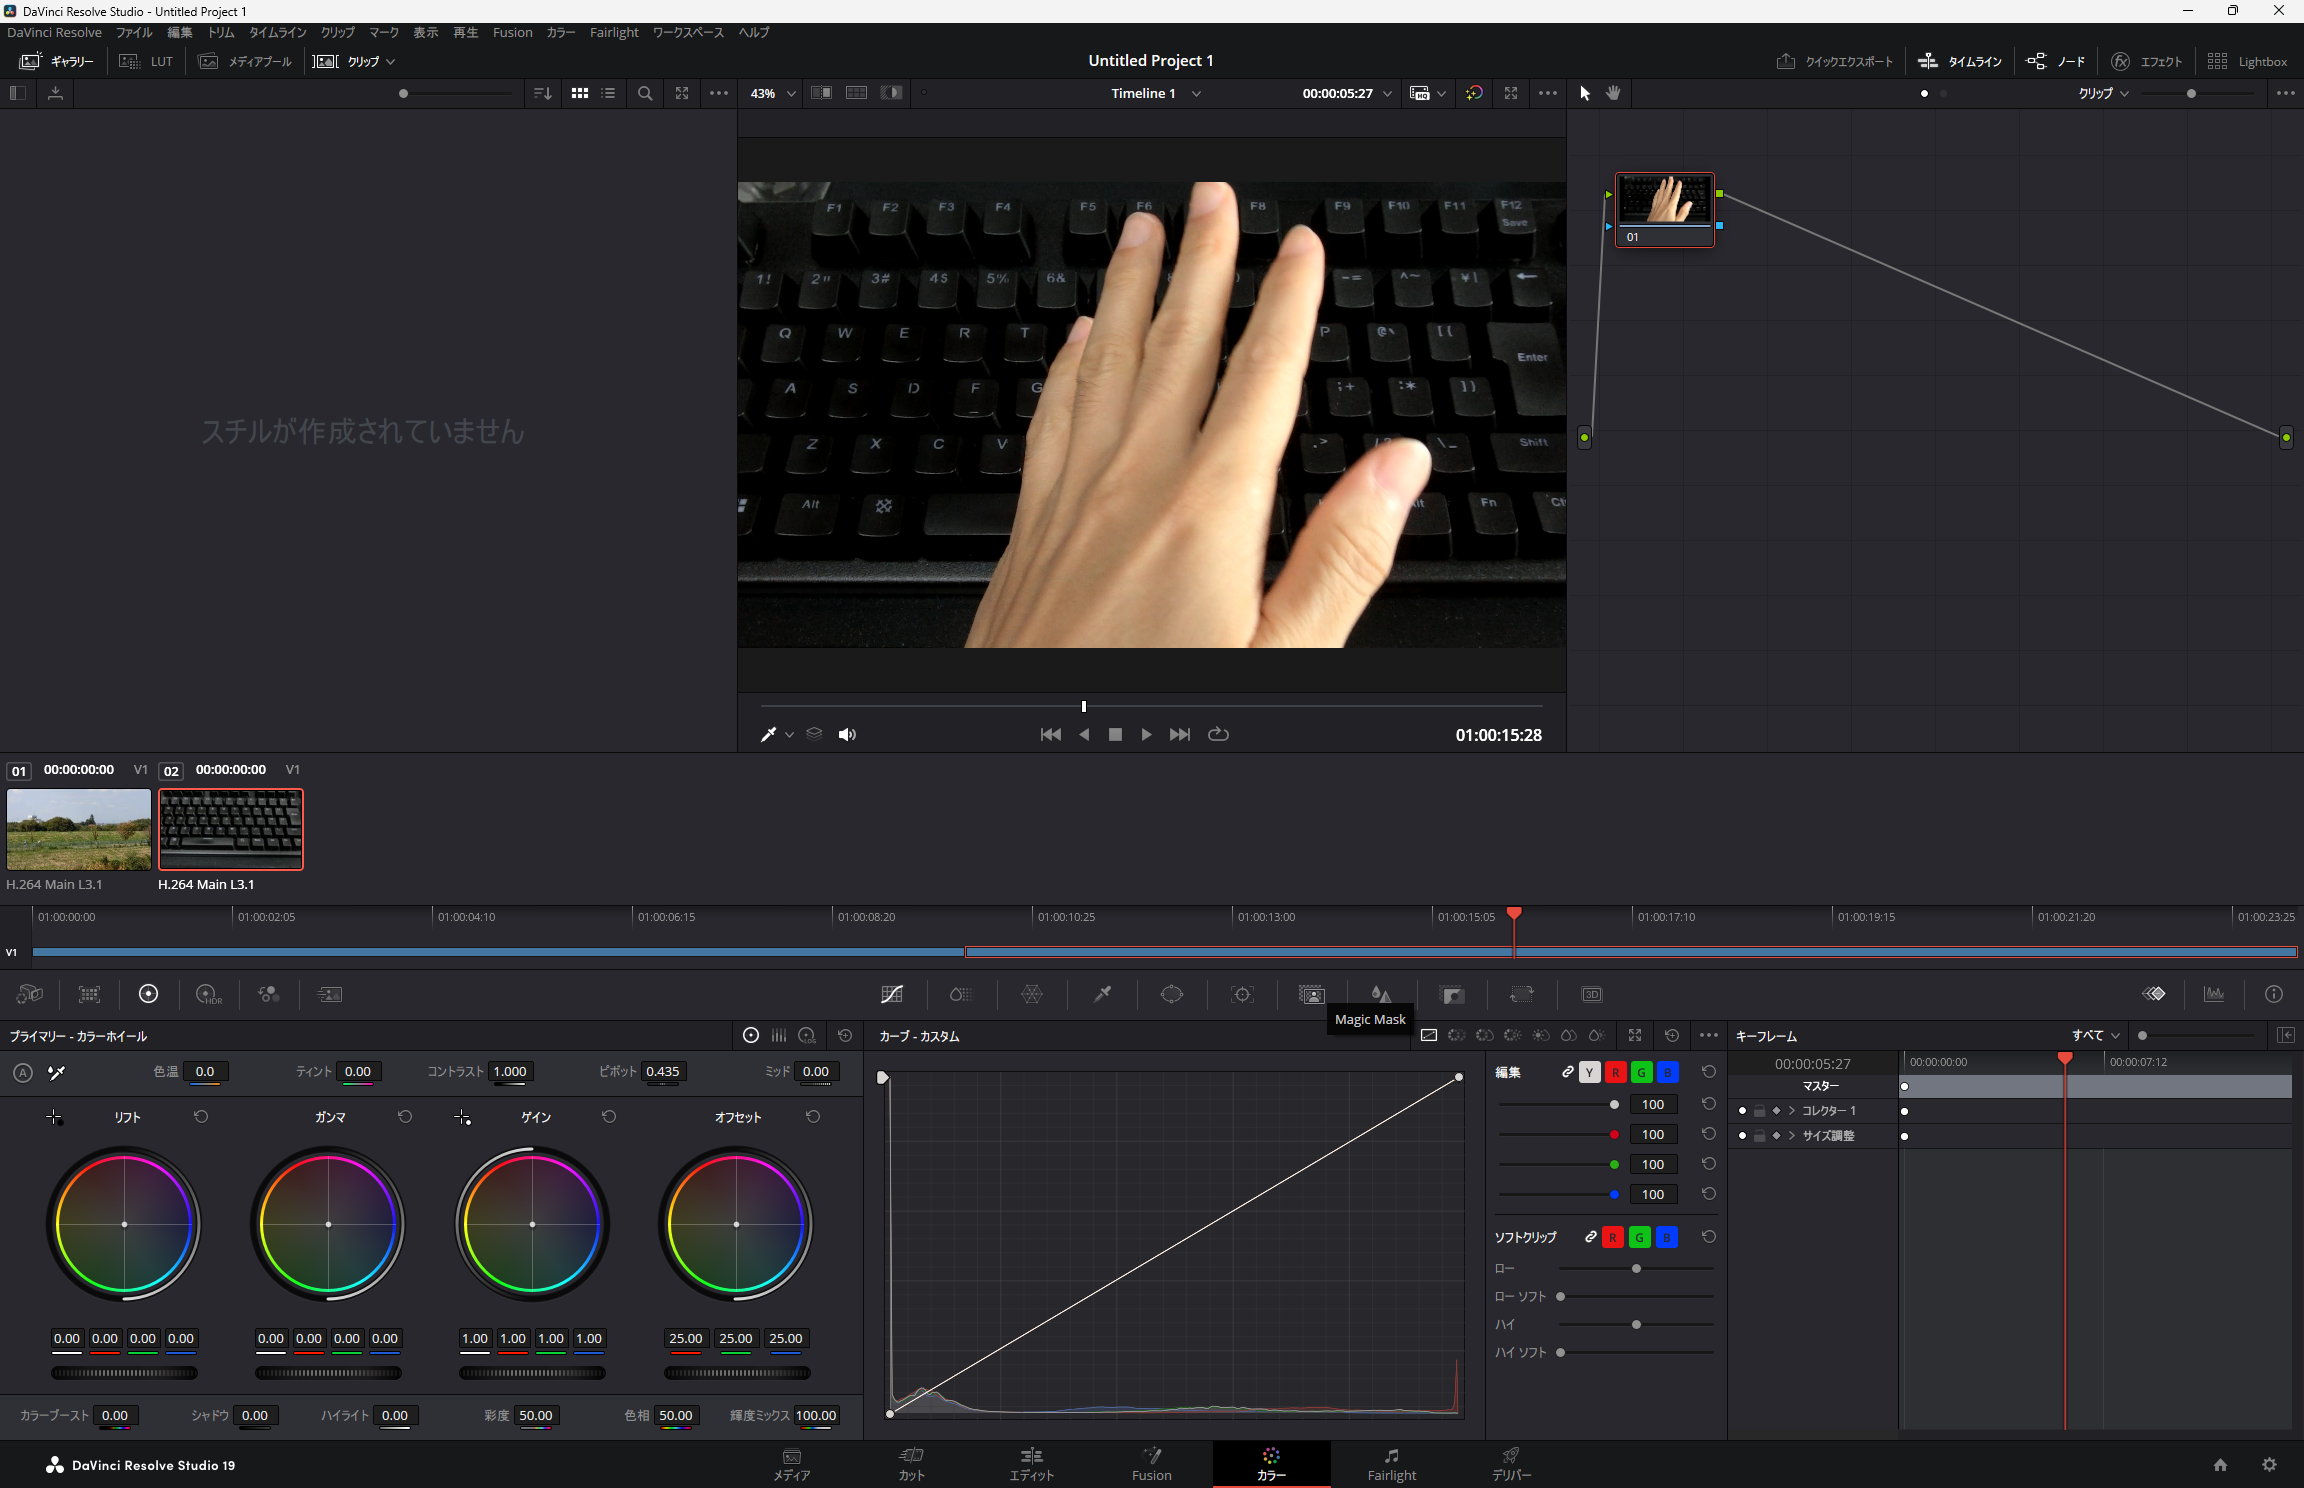2304x1488 pixels.
Task: Click the クイックエクスポート button
Action: pyautogui.click(x=1835, y=61)
